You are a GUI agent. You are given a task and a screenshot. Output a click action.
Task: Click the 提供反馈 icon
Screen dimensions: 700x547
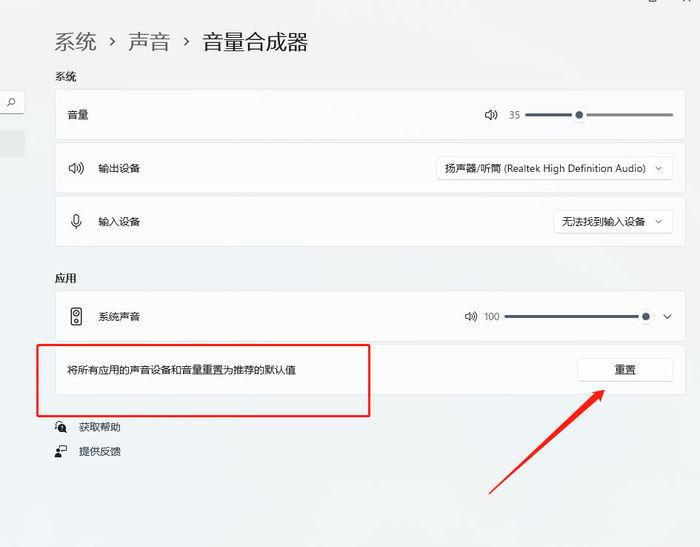coord(61,451)
